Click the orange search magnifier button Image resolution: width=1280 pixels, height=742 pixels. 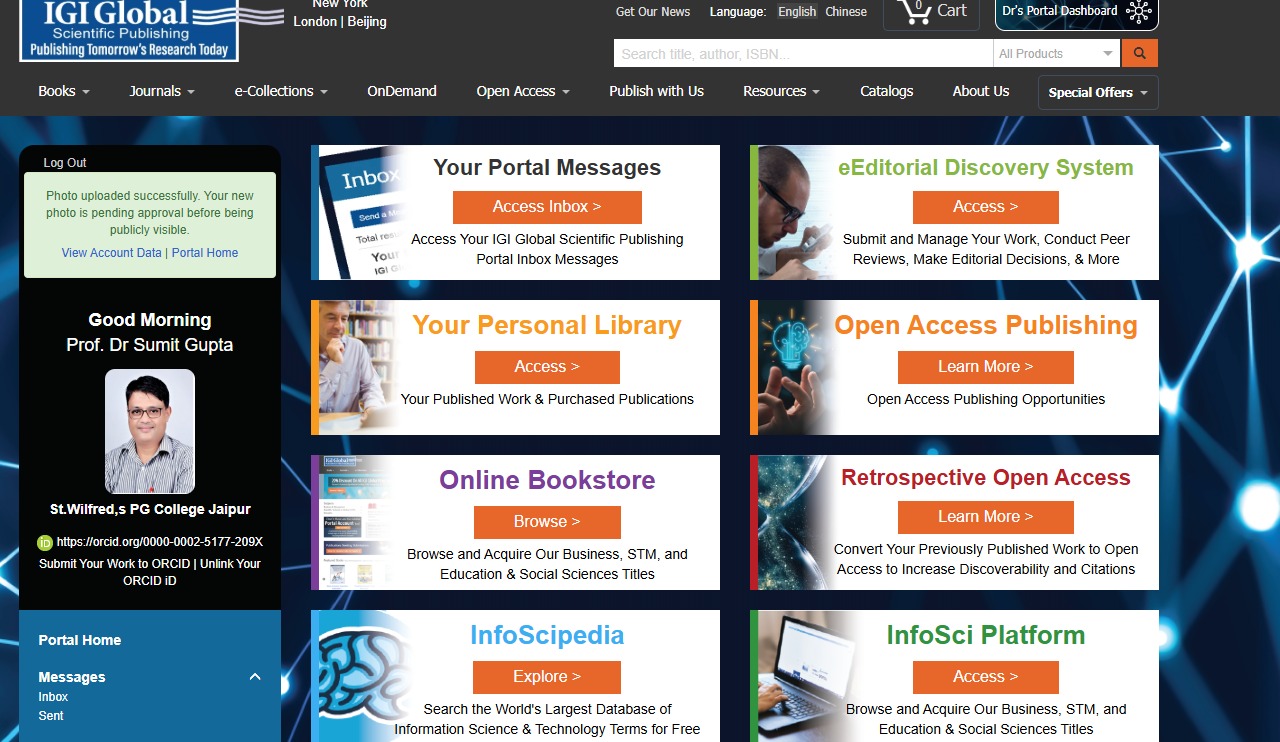[1140, 53]
